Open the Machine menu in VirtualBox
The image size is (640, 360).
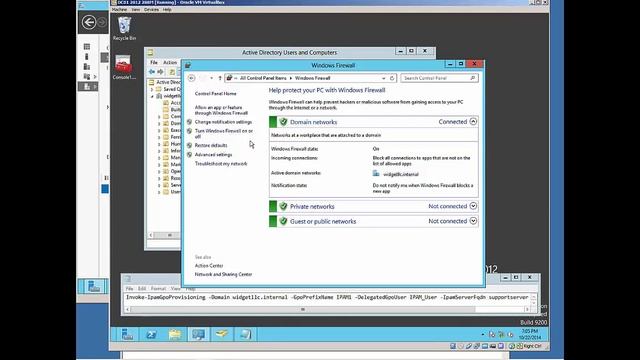tap(119, 9)
